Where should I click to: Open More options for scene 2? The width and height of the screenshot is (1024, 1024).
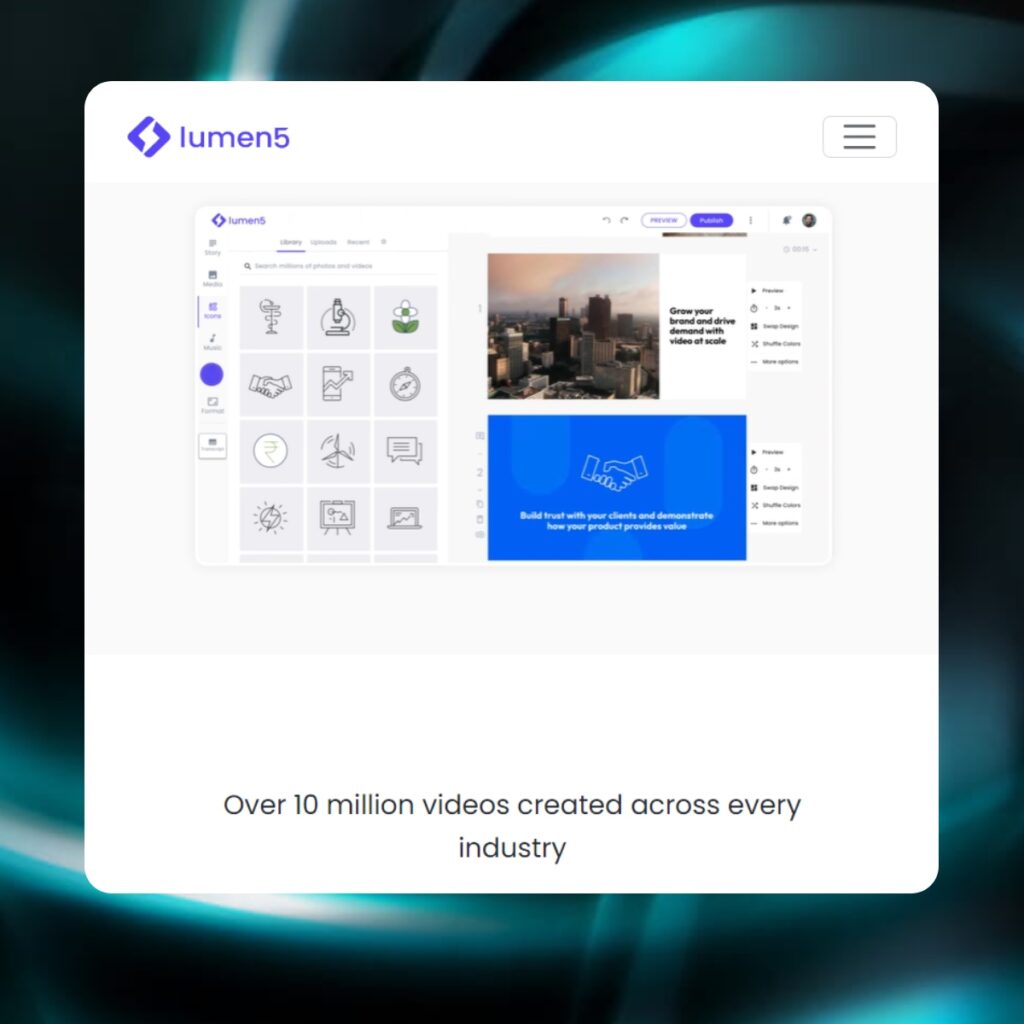[x=775, y=522]
